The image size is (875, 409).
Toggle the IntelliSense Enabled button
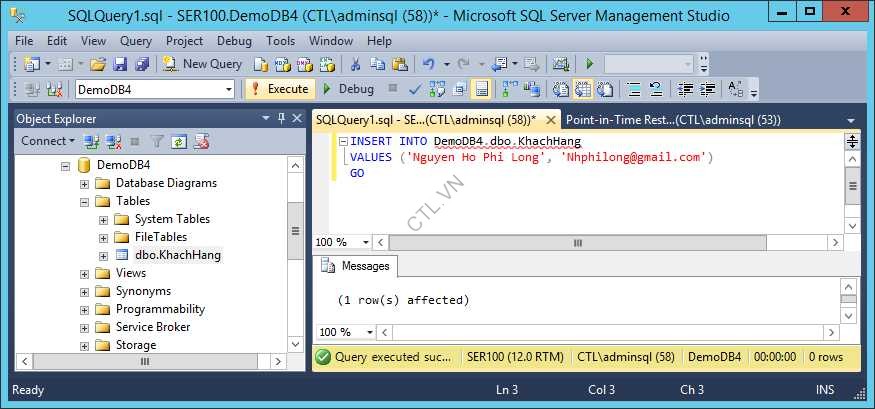(481, 89)
